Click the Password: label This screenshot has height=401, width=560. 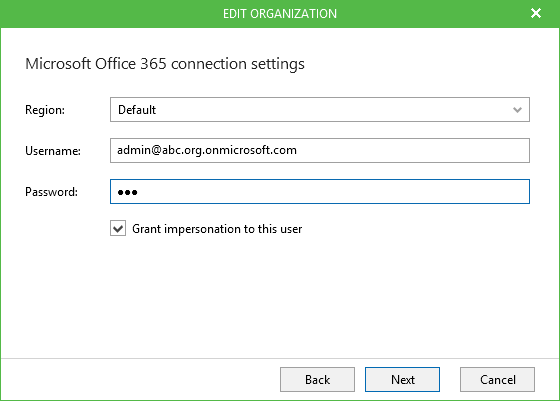[51, 192]
